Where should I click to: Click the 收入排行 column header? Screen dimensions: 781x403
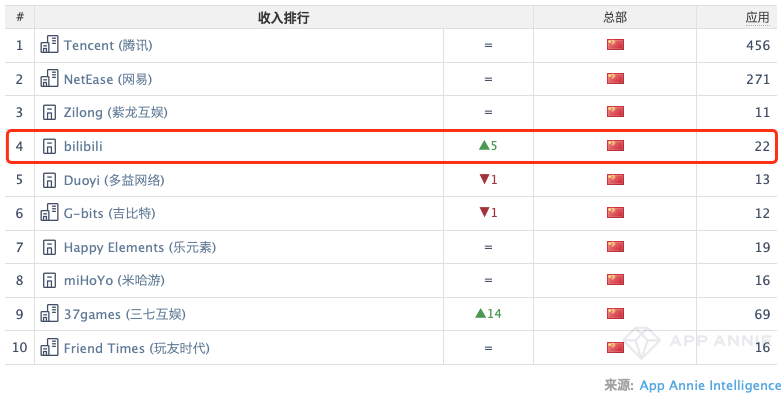click(x=283, y=18)
